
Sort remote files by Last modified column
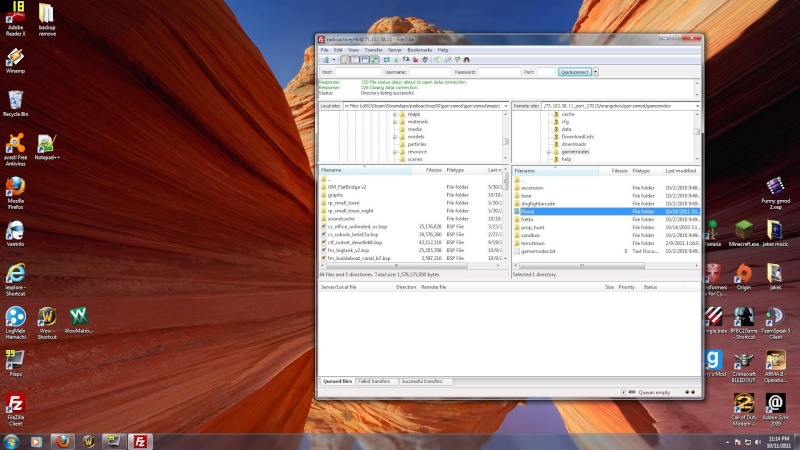click(681, 170)
